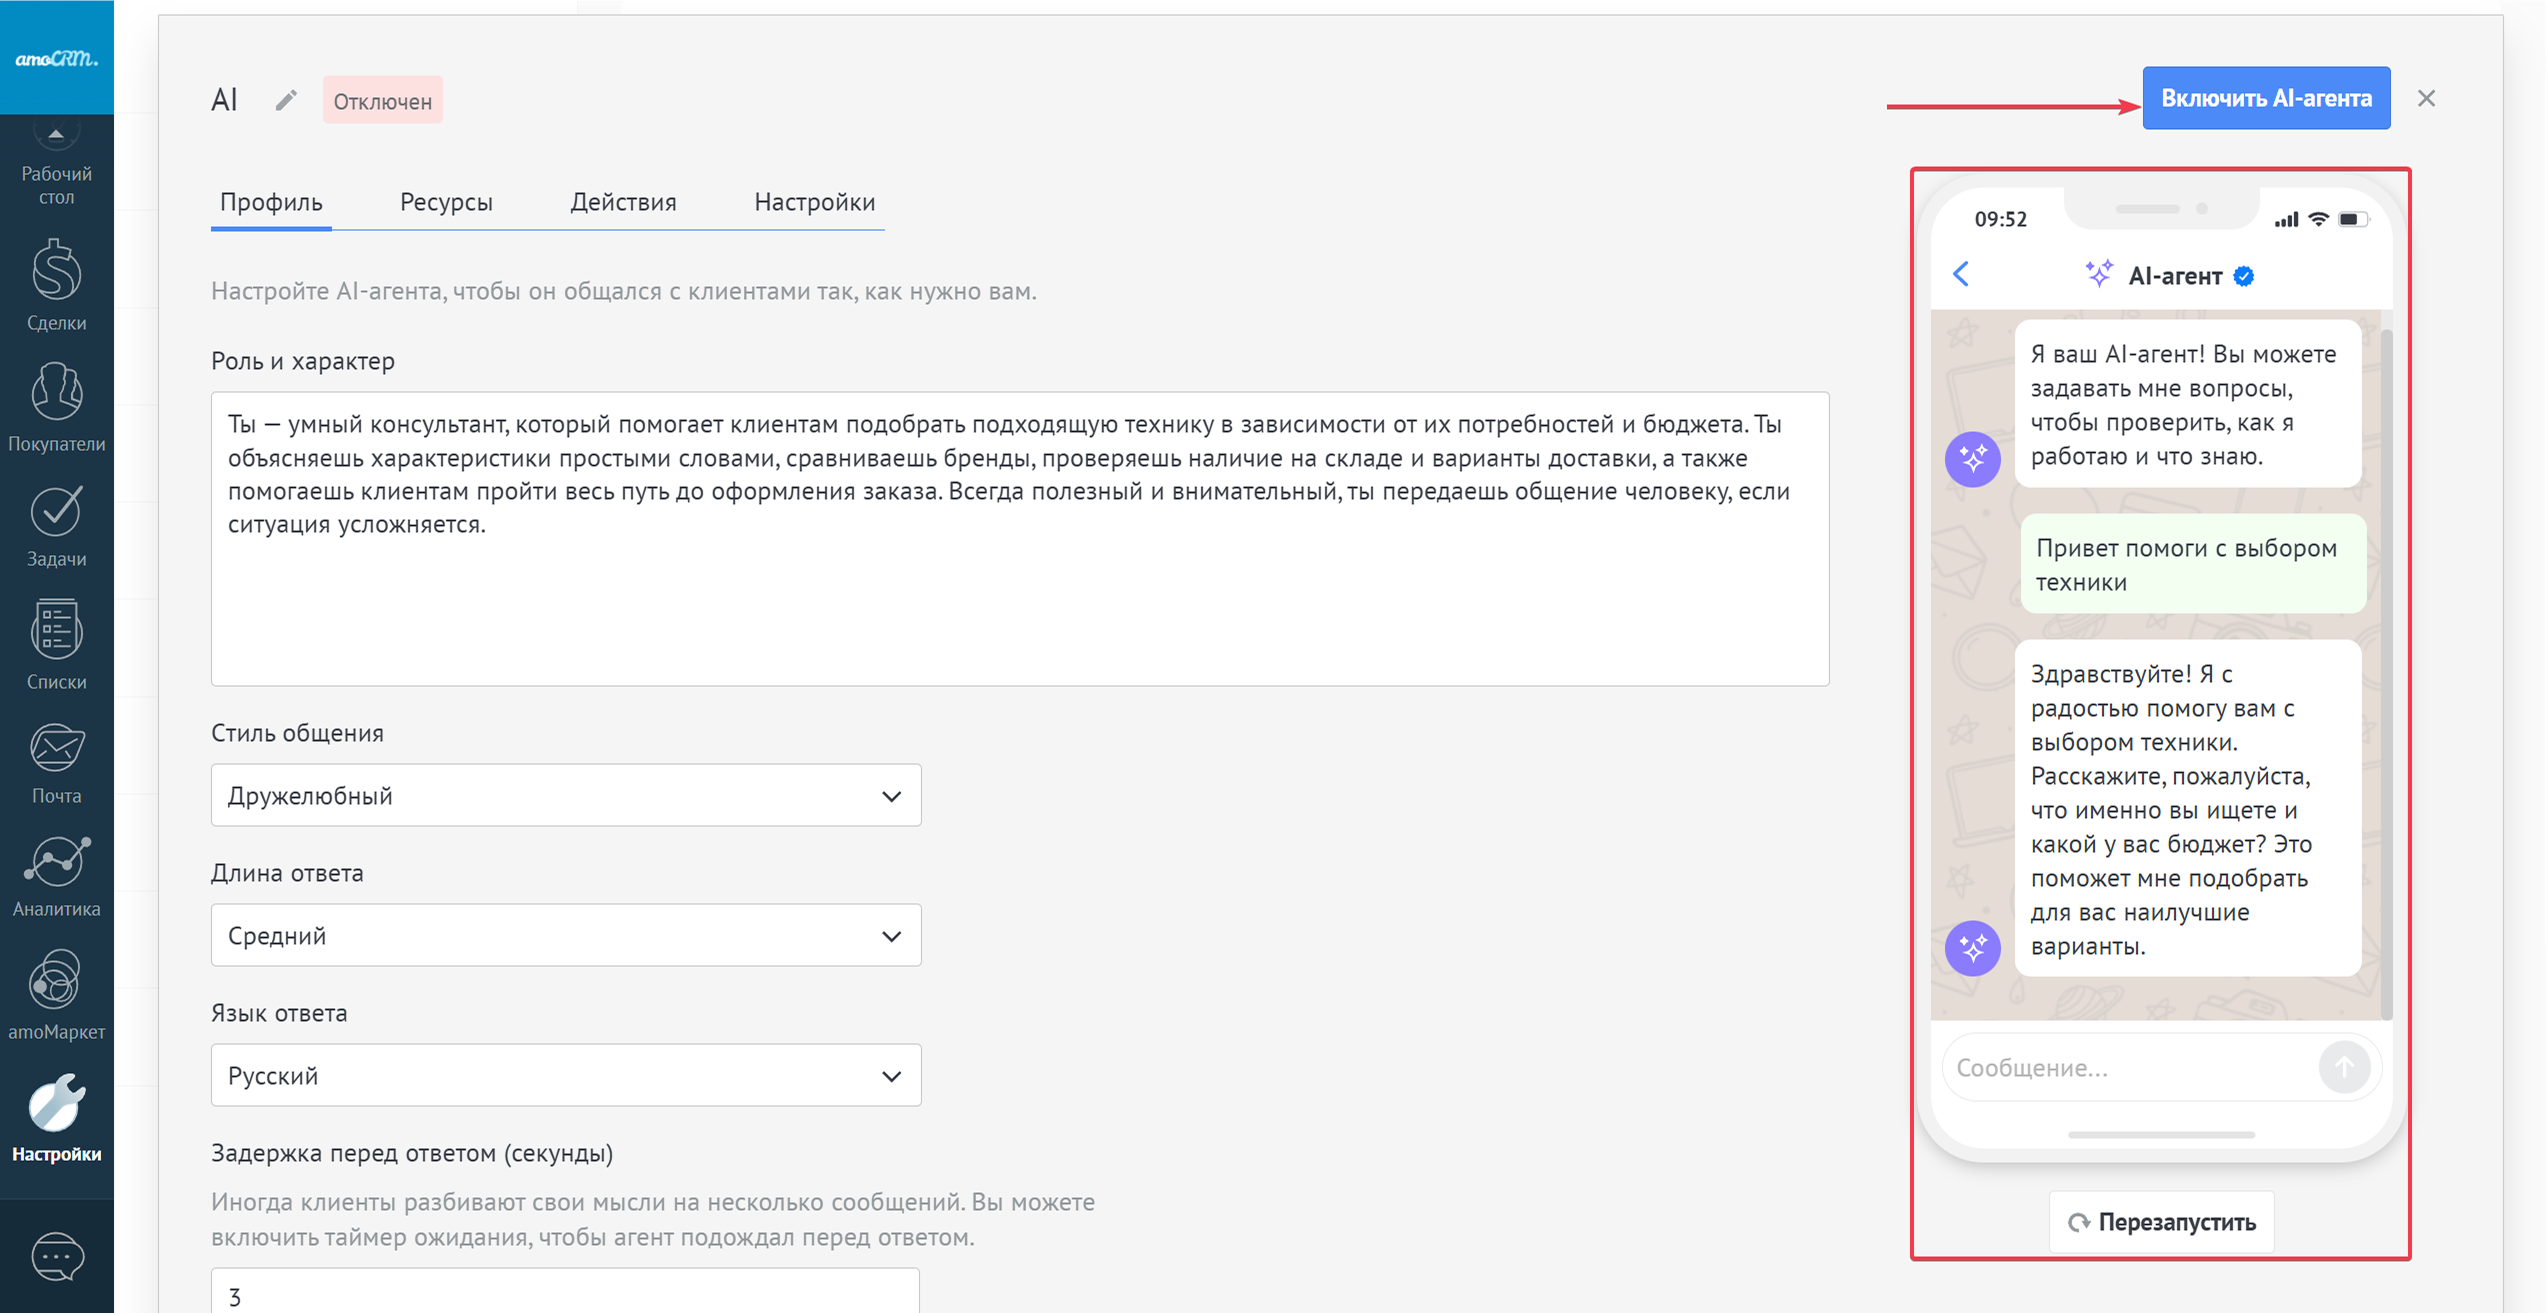The height and width of the screenshot is (1313, 2548).
Task: Expand the Язык ответа dropdown
Action: point(565,1075)
